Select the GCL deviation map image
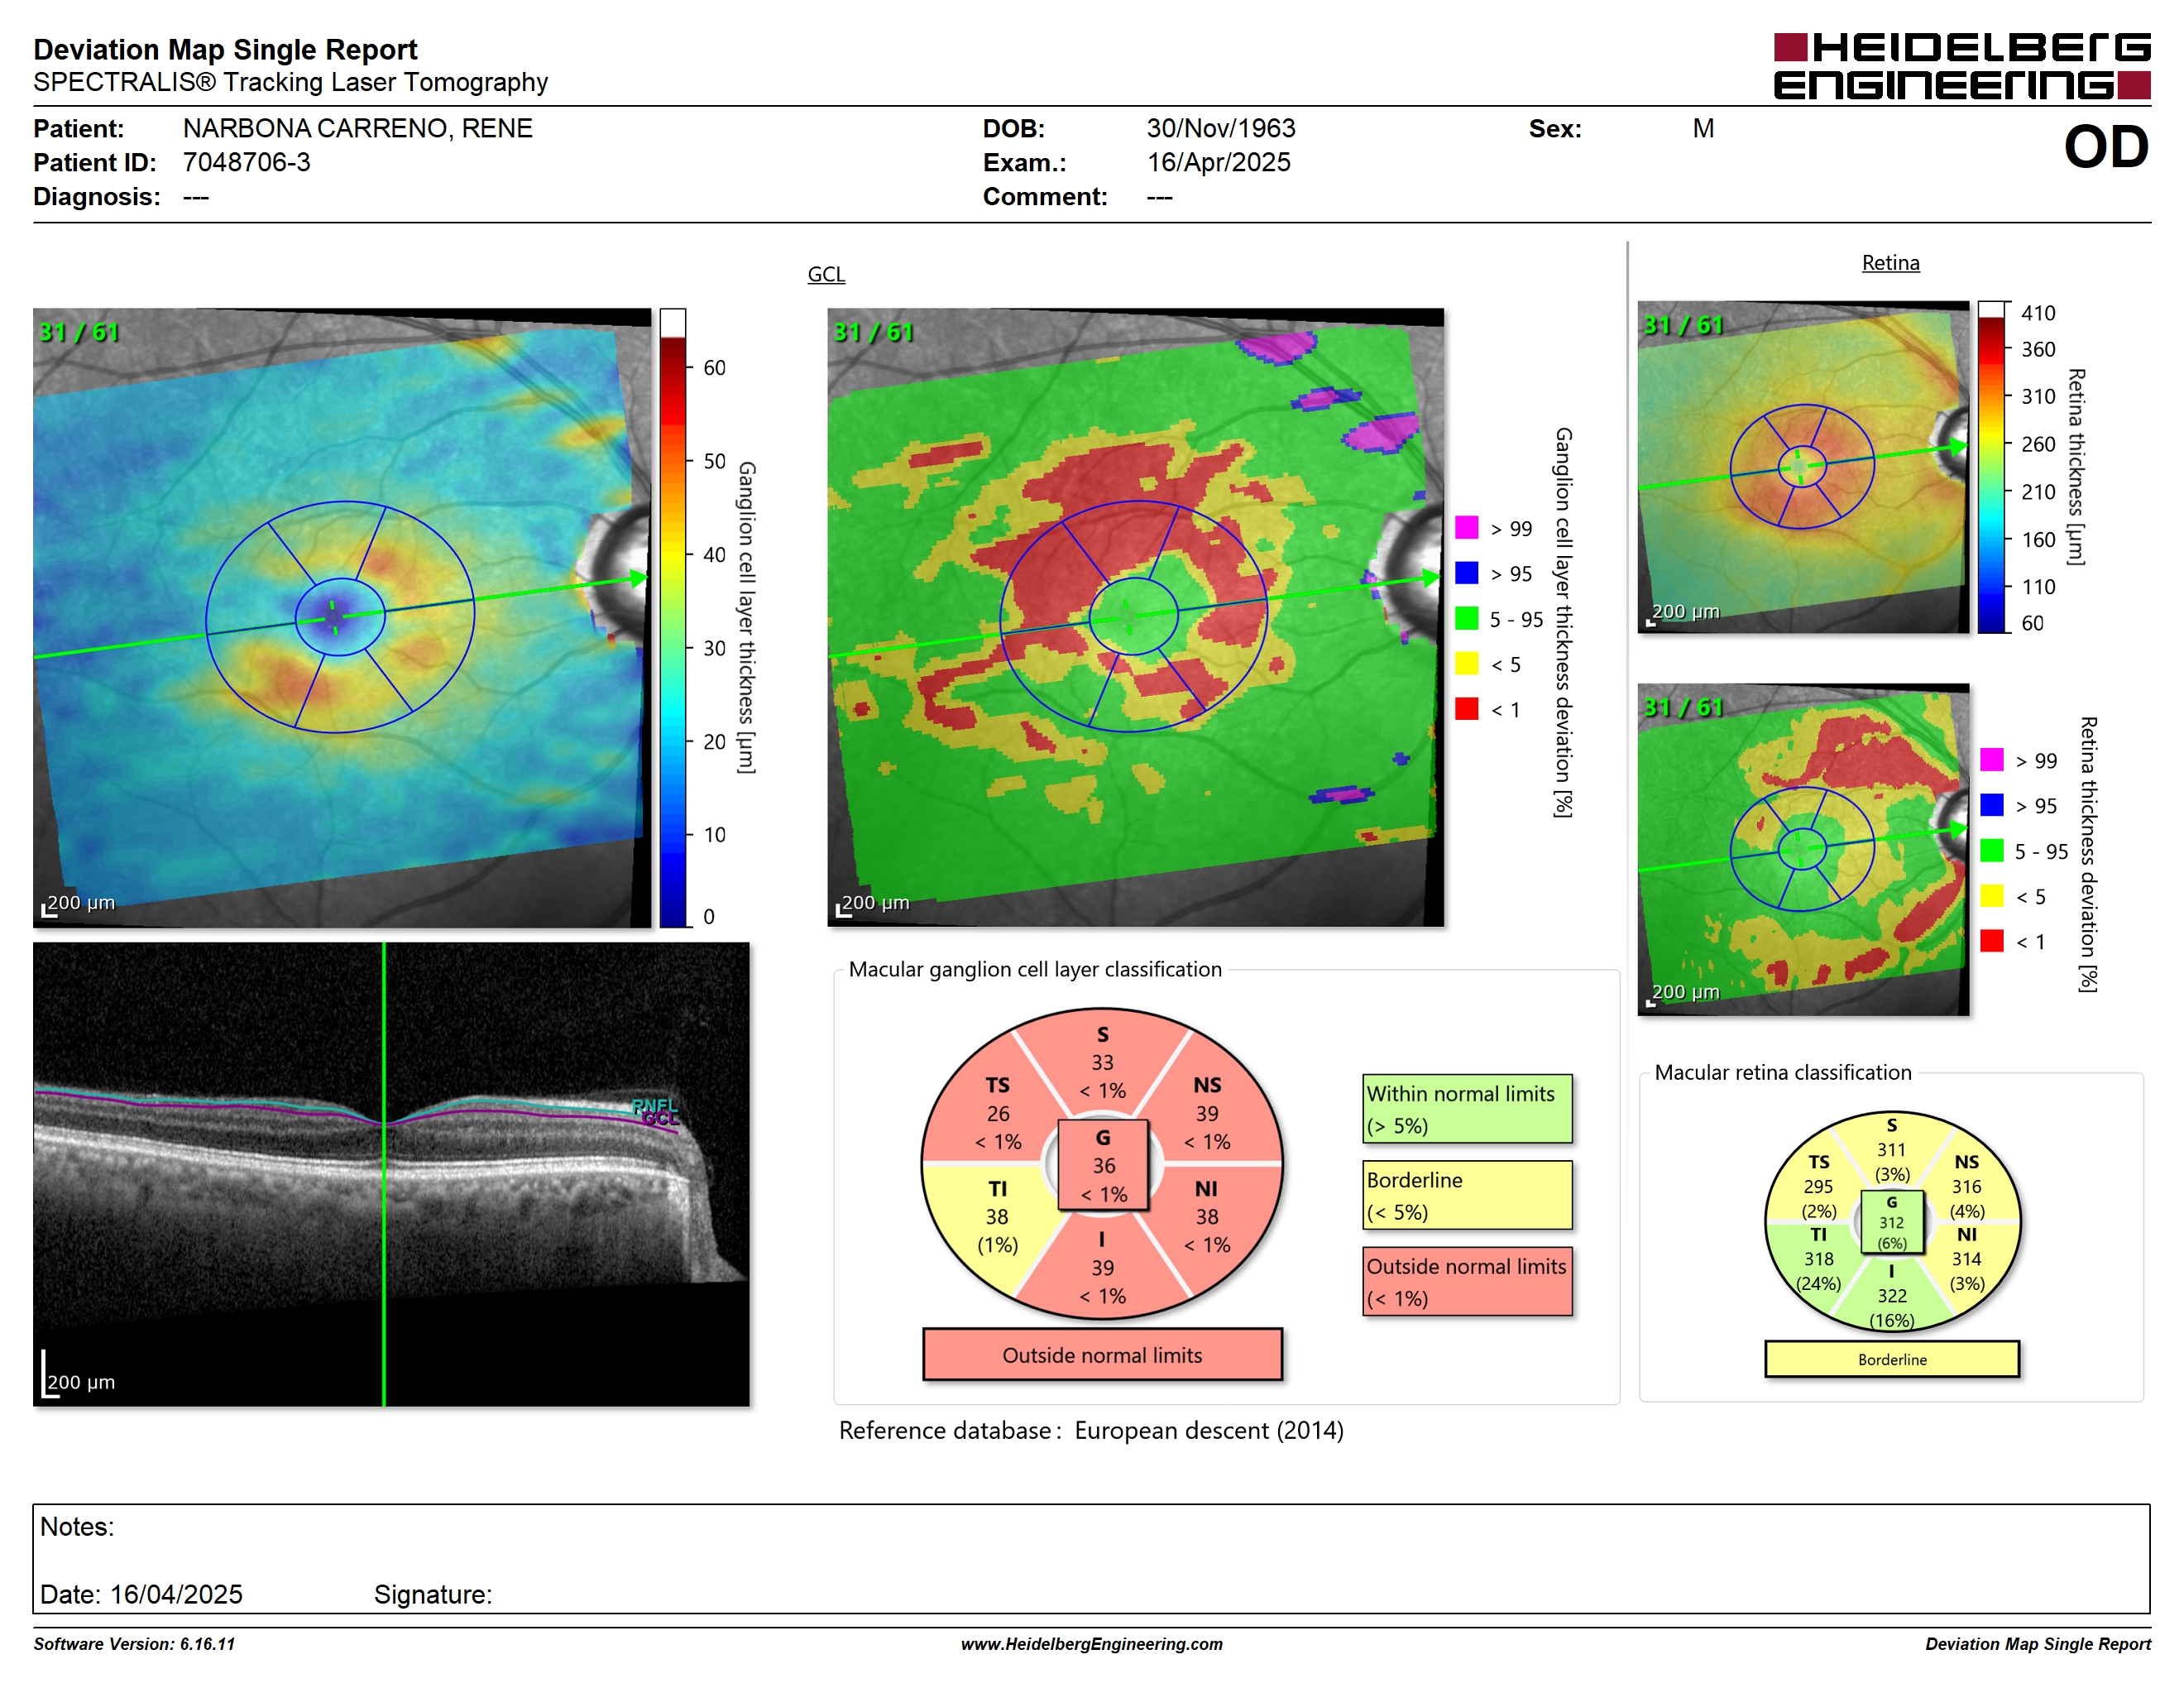2184x1688 pixels. coord(1135,617)
